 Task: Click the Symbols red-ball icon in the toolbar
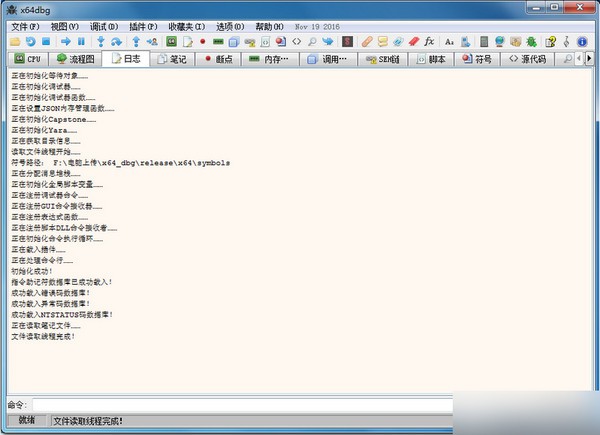(281, 41)
